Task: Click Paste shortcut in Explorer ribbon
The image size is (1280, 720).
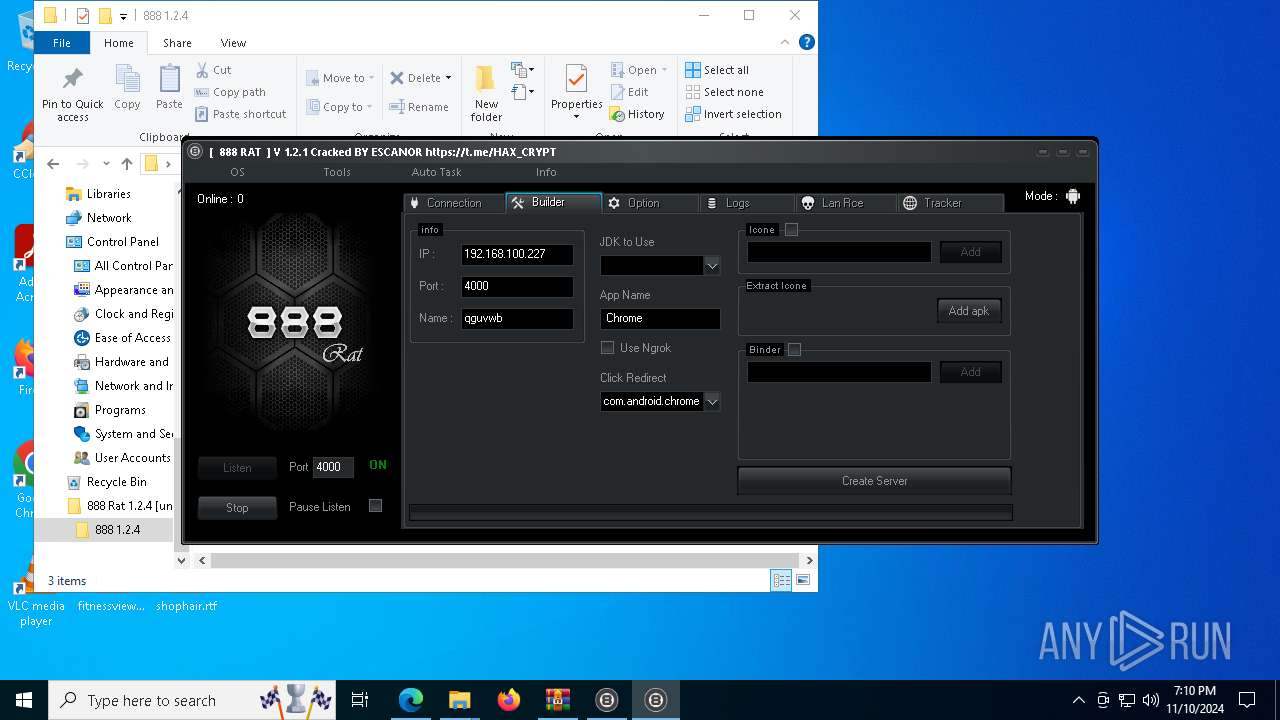Action: coord(240,114)
